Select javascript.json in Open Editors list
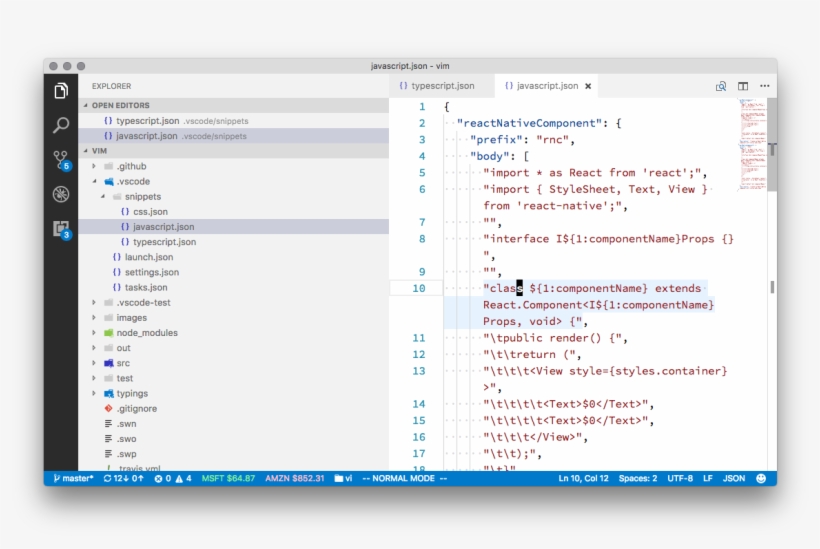 [233, 136]
